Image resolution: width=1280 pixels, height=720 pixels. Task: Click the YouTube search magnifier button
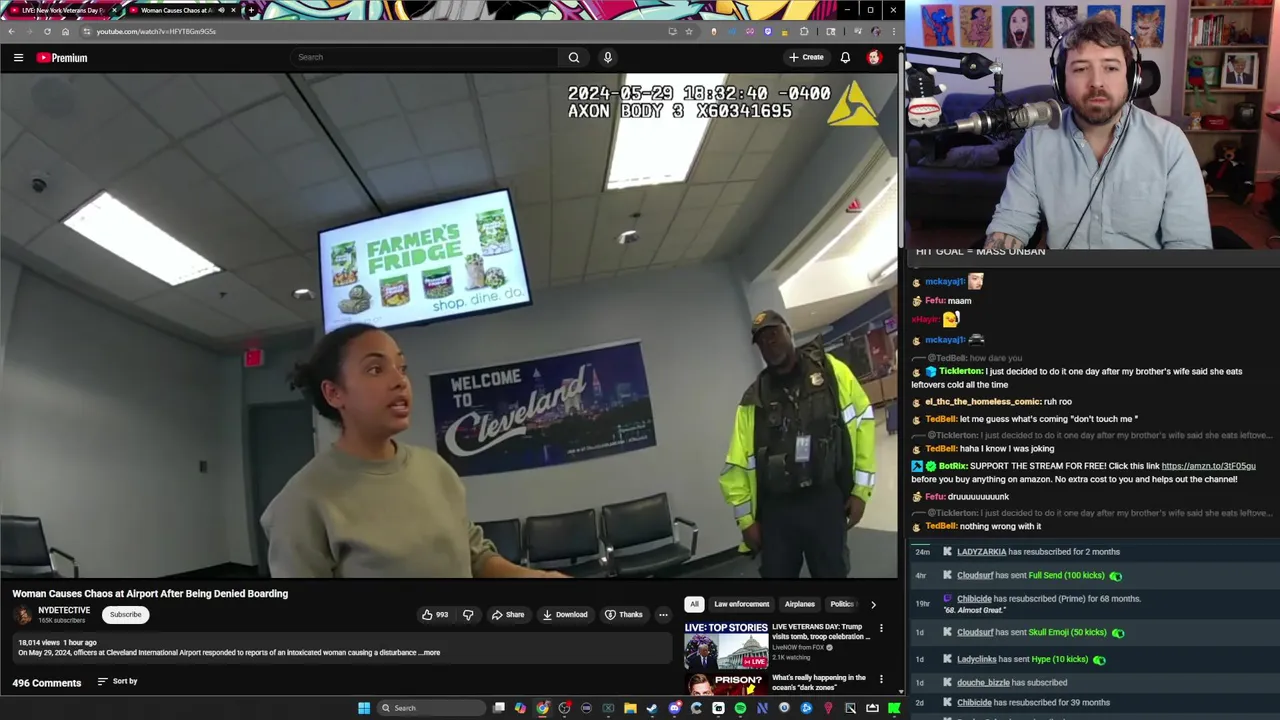(x=574, y=57)
